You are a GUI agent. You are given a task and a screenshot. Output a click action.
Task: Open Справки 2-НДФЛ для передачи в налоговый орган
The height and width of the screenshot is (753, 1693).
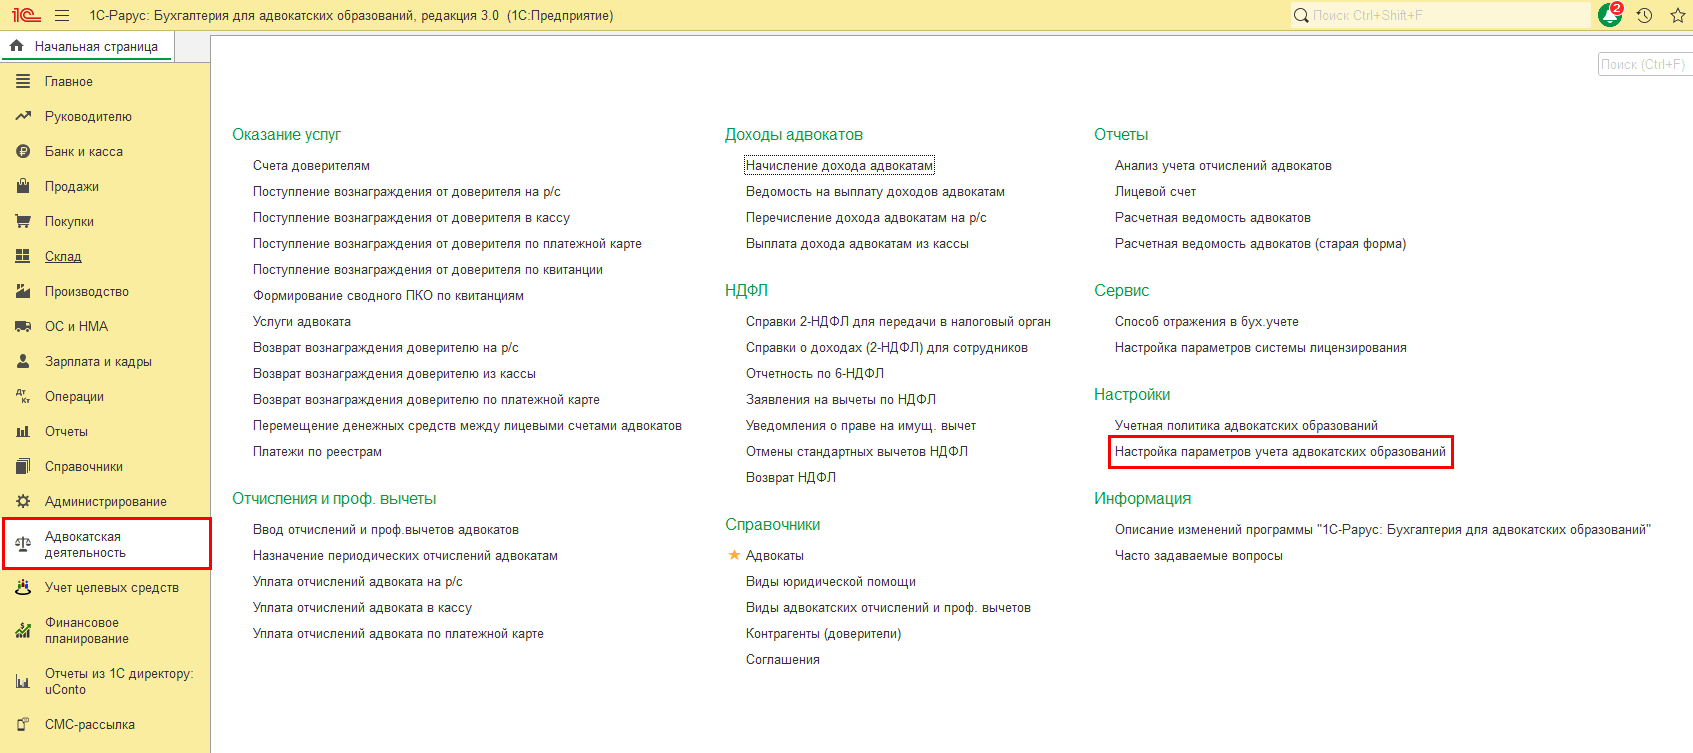pos(898,321)
